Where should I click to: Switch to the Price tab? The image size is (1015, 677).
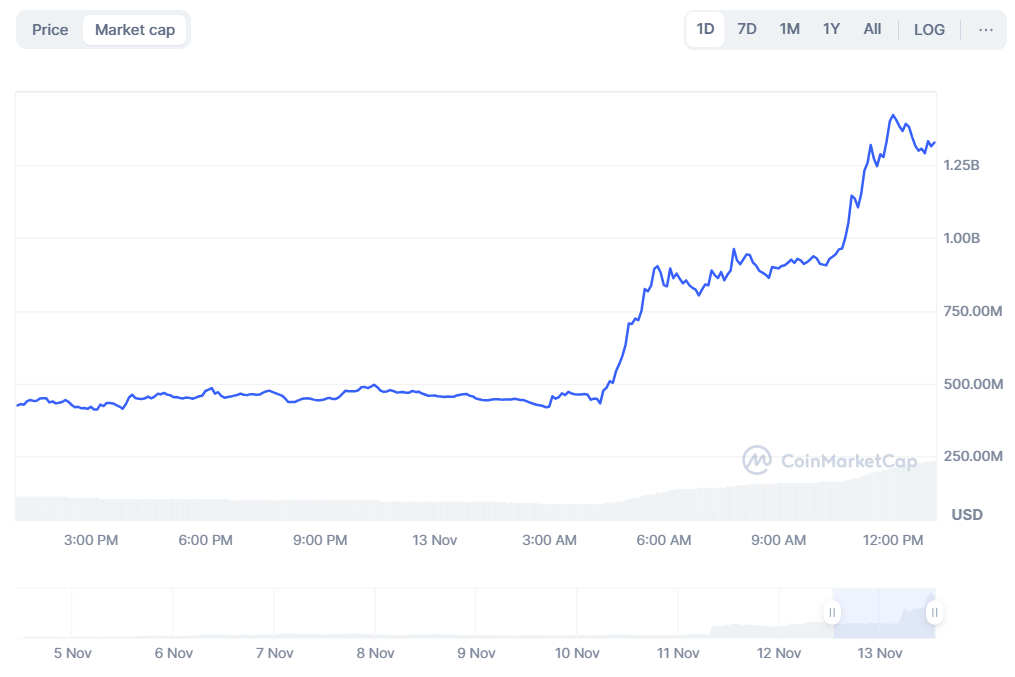click(50, 30)
